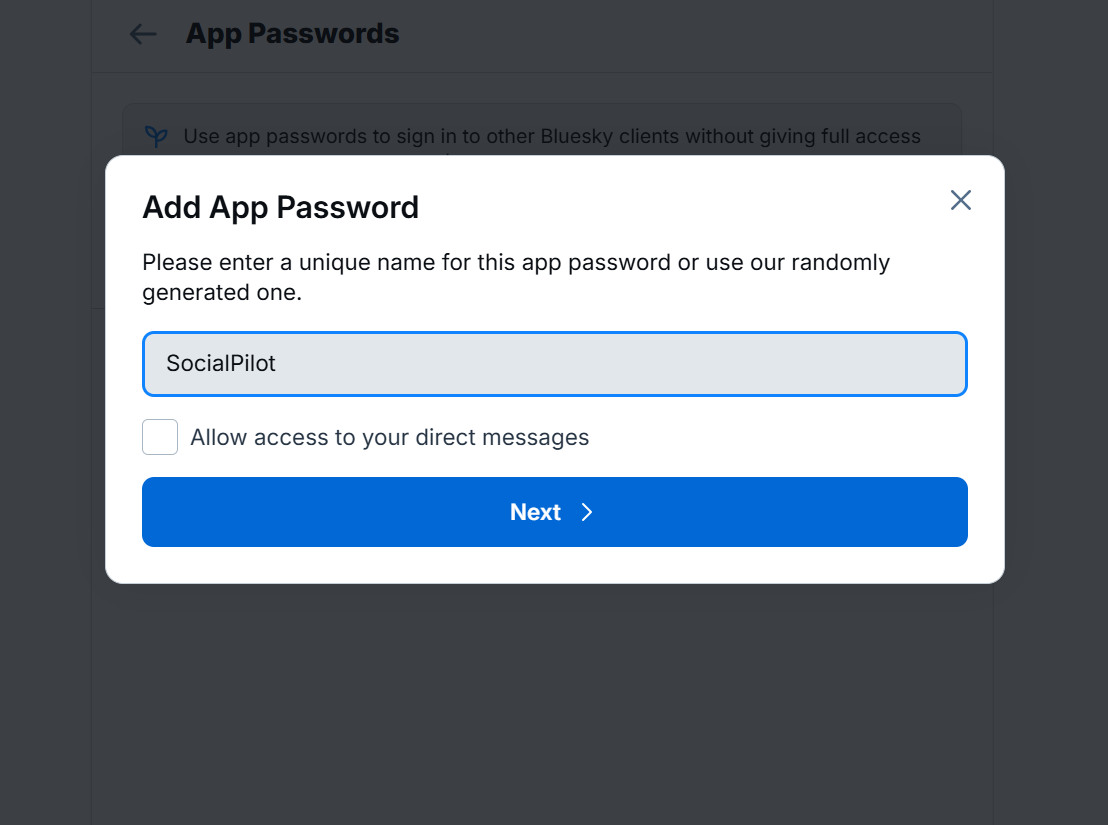Focus the app password name field
Image resolution: width=1108 pixels, height=825 pixels.
pos(554,364)
